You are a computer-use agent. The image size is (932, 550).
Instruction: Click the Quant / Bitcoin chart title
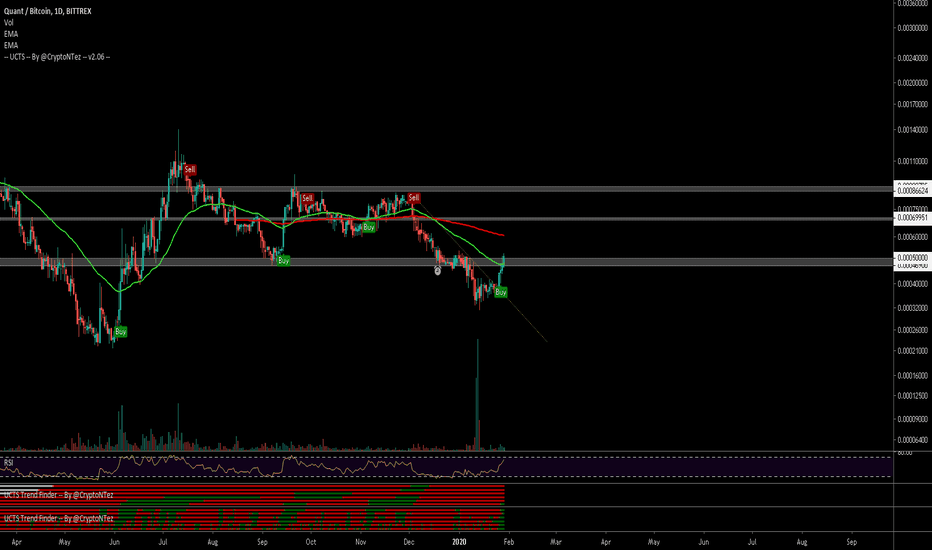[x=48, y=11]
